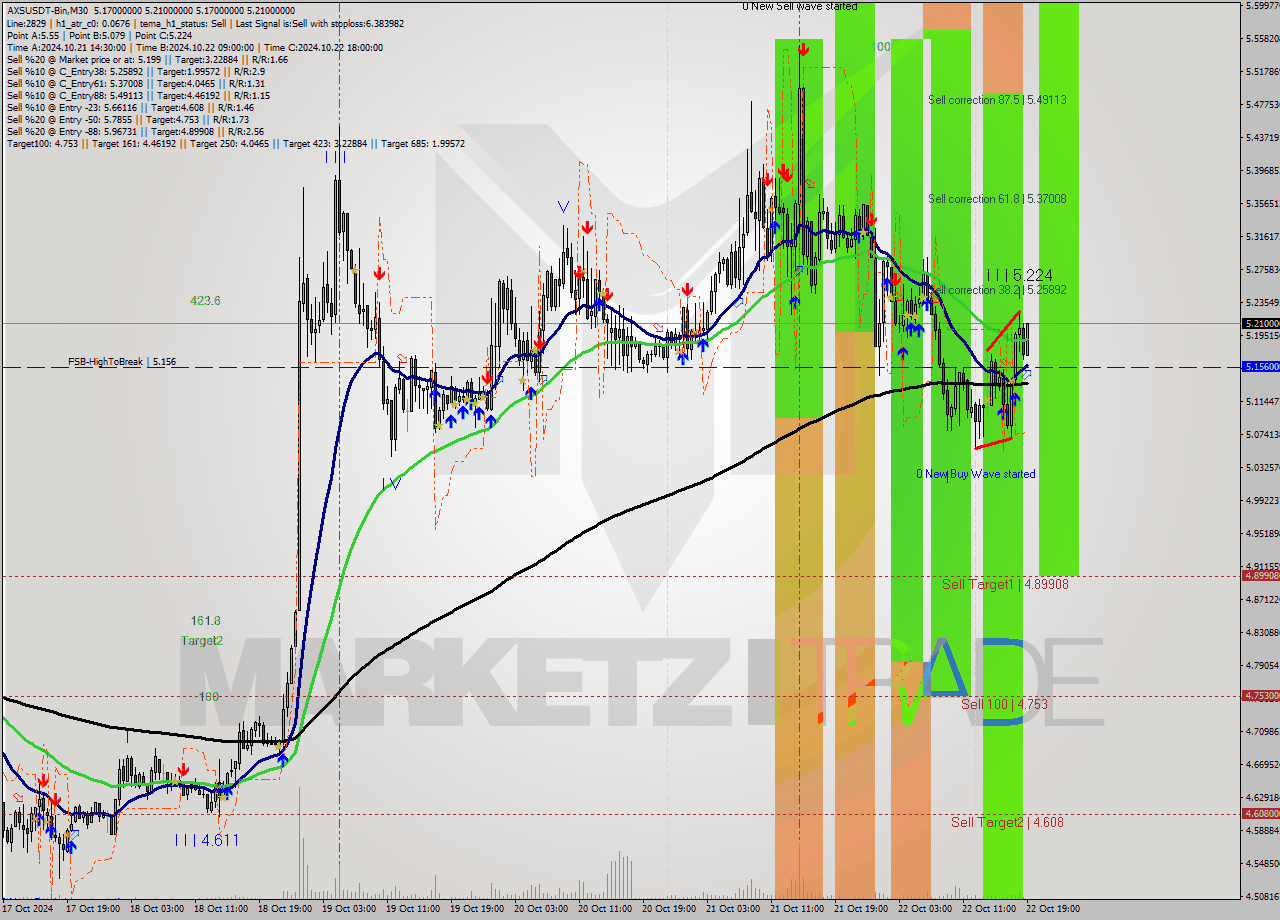The width and height of the screenshot is (1280, 920).
Task: Select the 'Target100: 4.753' summary line
Action: coord(235,143)
